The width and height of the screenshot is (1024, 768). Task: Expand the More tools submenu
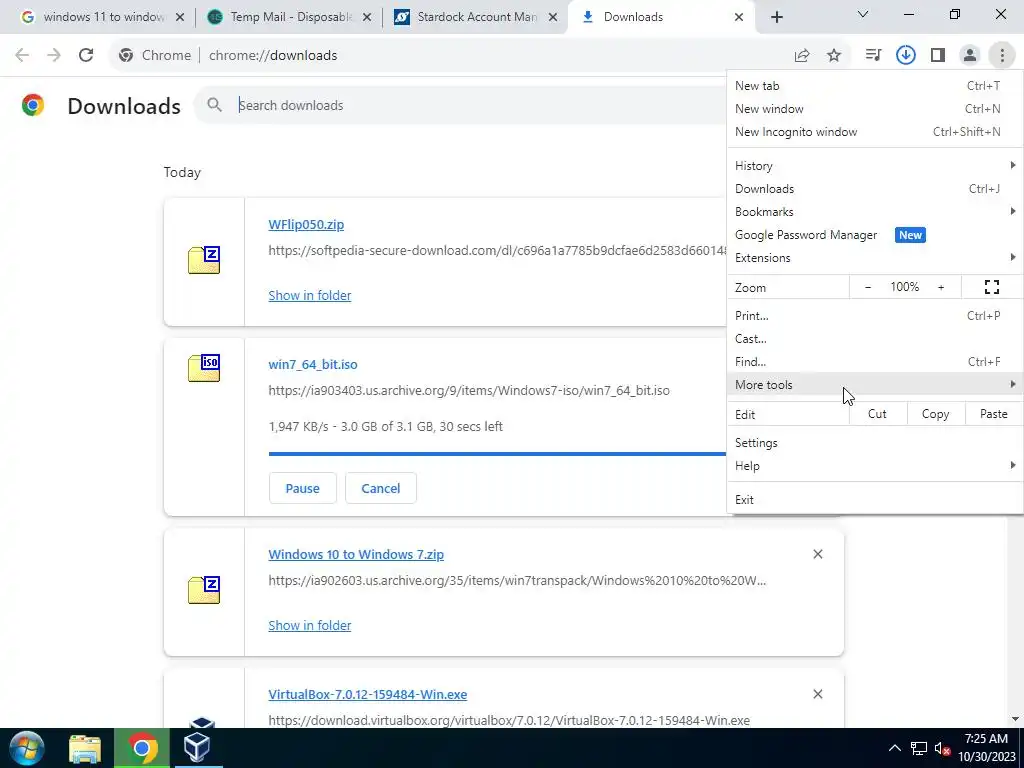875,385
